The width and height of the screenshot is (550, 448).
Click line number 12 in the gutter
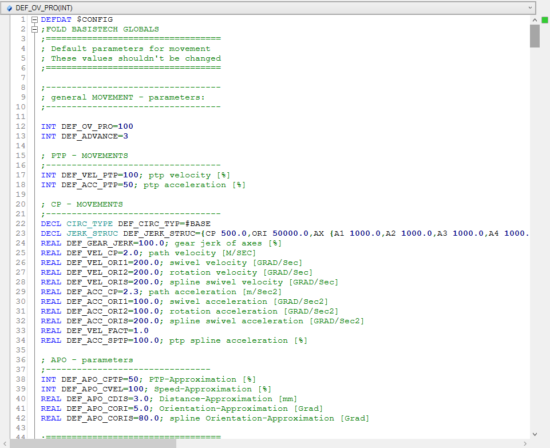20,126
